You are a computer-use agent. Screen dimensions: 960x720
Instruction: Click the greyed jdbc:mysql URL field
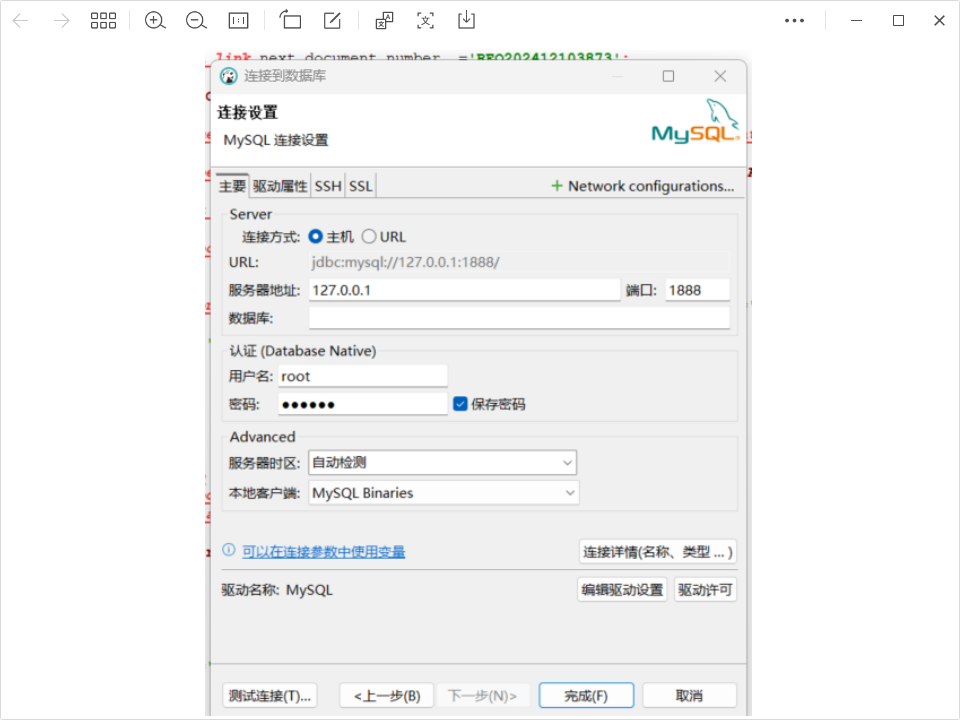[519, 262]
